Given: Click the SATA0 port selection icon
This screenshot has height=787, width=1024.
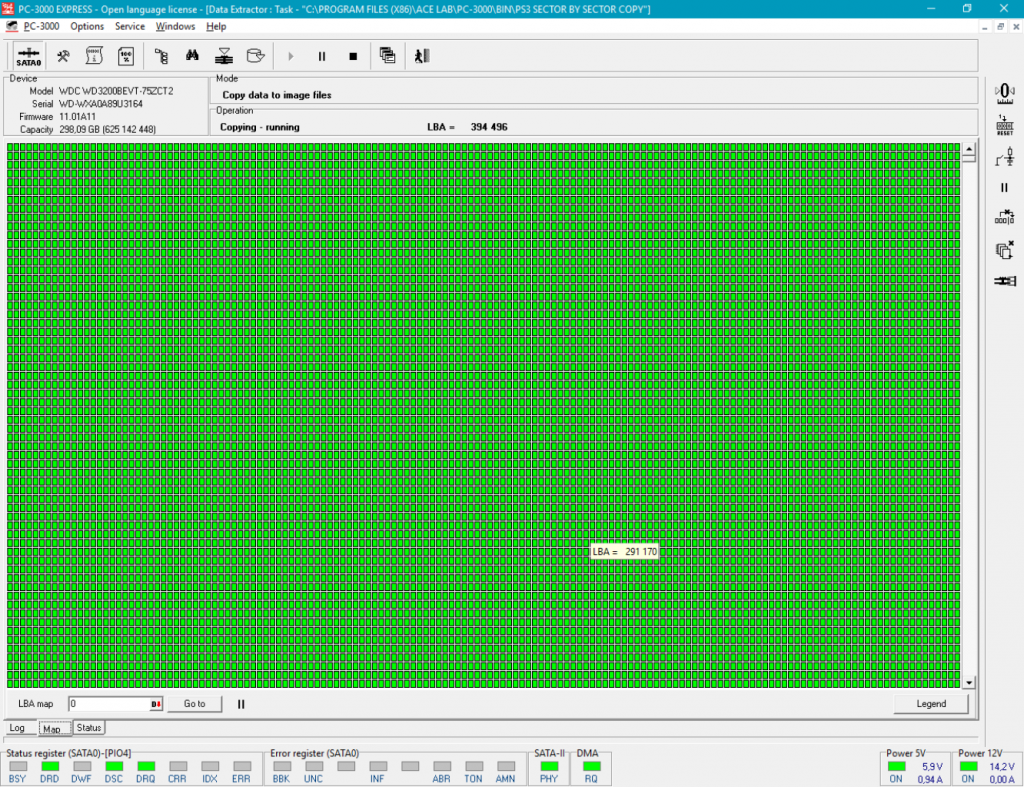Looking at the screenshot, I should click(x=29, y=57).
